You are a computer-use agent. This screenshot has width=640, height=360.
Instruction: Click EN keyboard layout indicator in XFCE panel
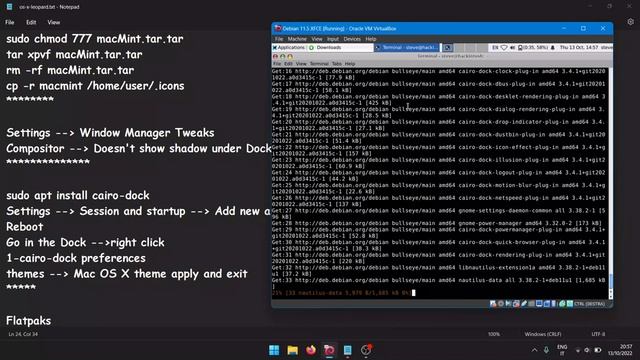[495, 48]
